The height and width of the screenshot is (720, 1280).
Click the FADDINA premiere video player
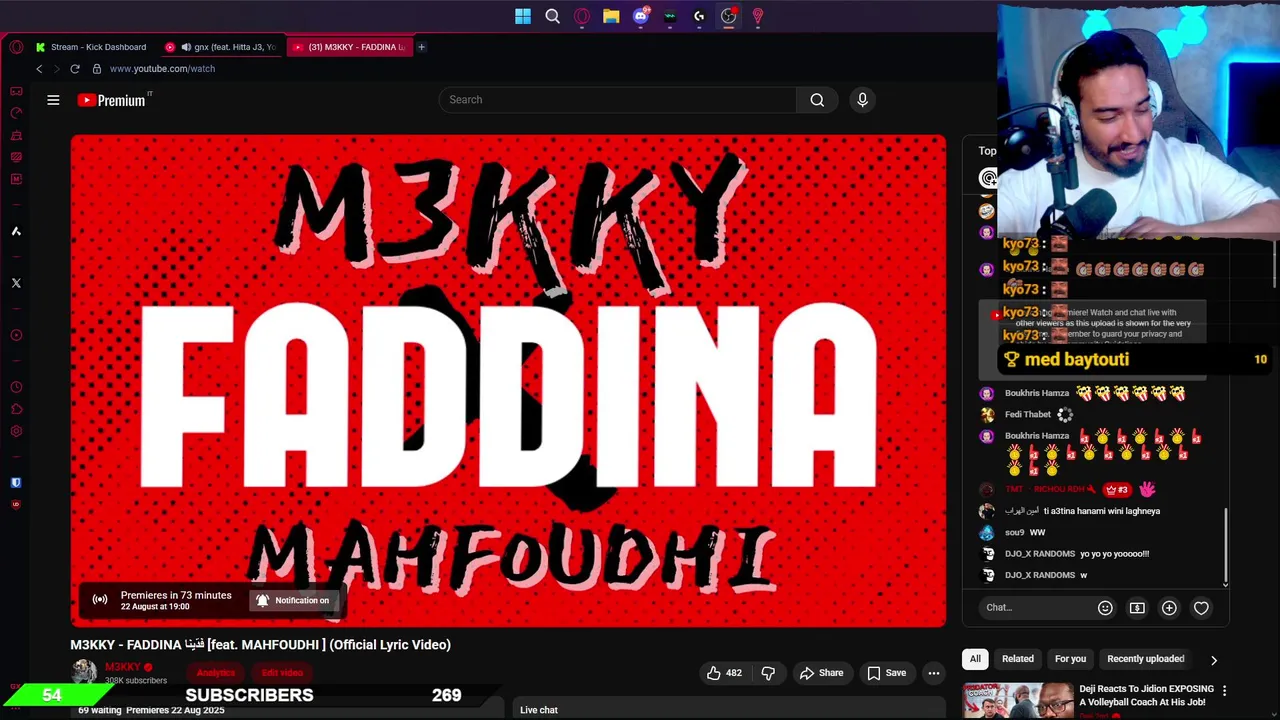[x=508, y=381]
